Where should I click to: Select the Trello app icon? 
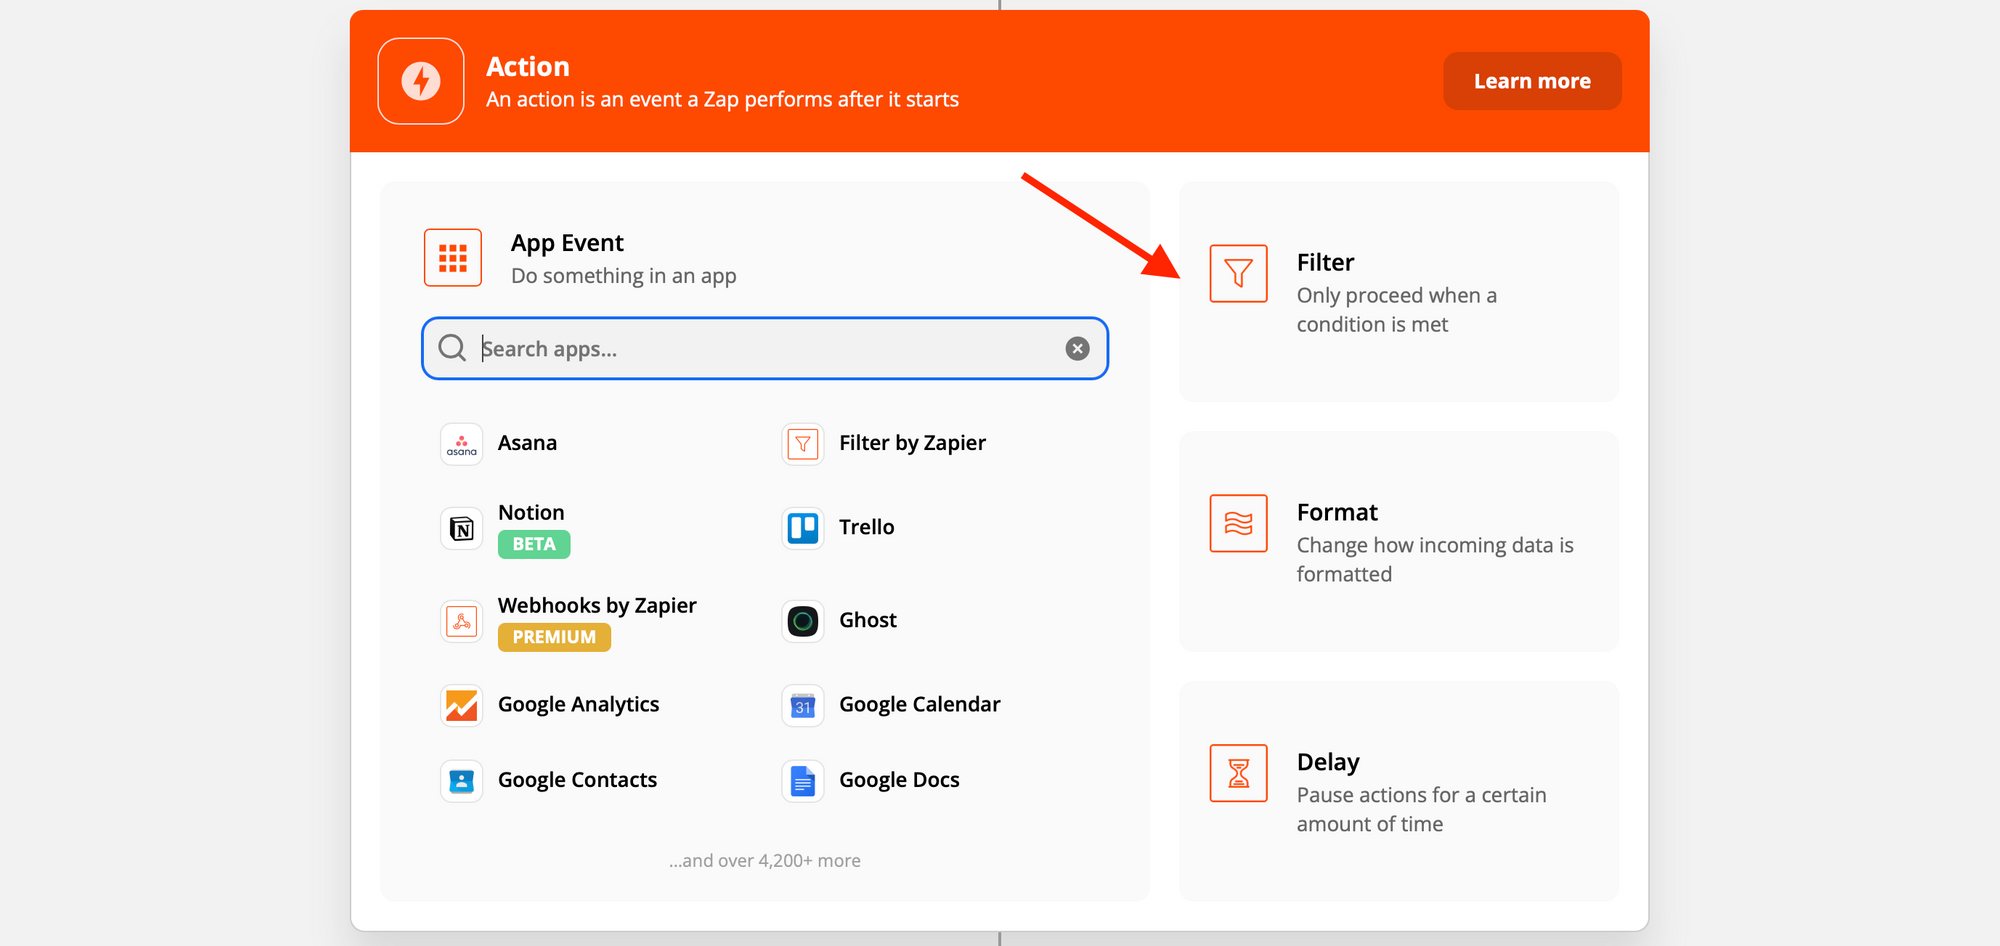point(803,528)
